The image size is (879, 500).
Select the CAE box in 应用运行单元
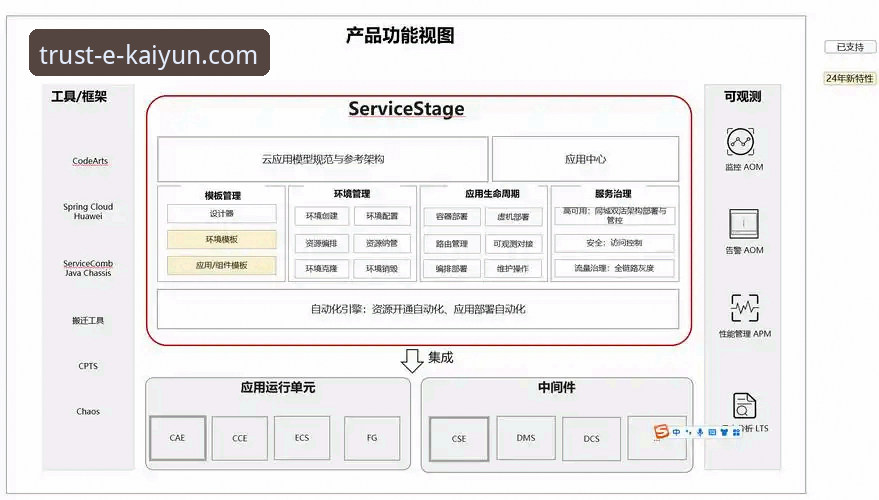point(178,438)
